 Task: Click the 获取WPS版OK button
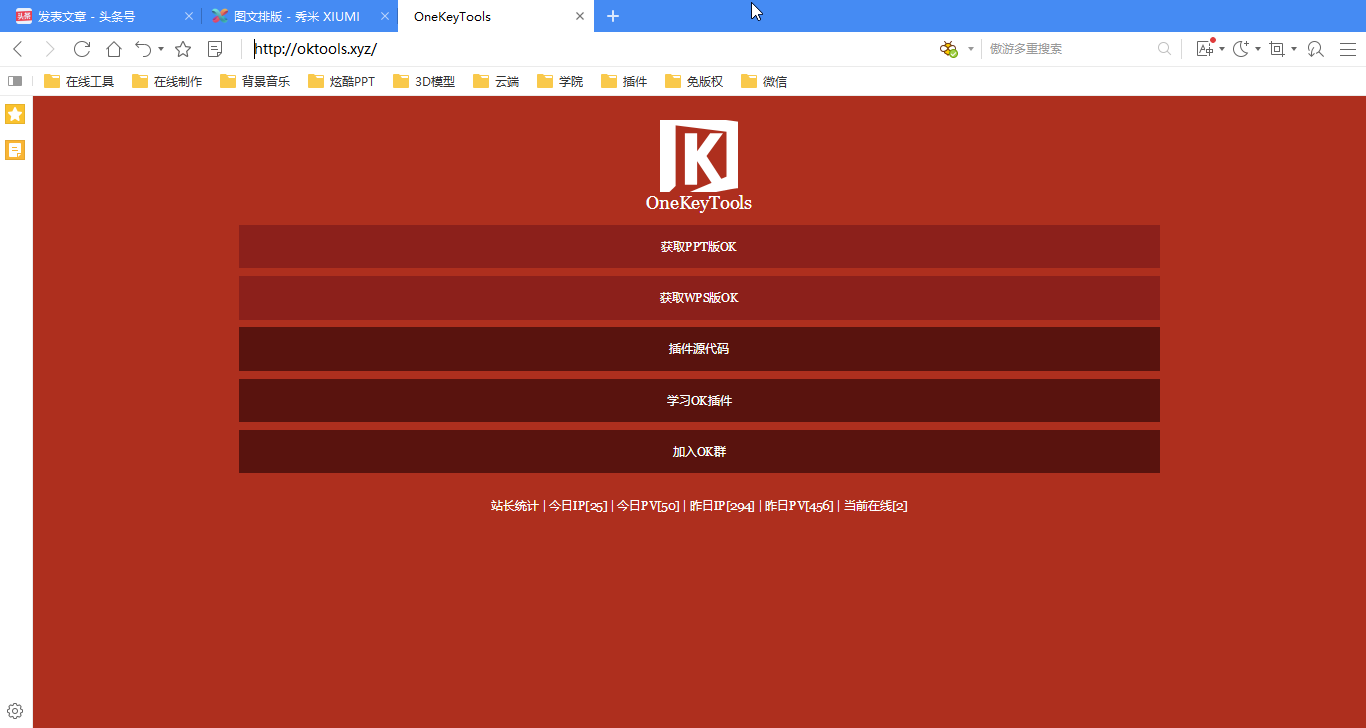(699, 298)
